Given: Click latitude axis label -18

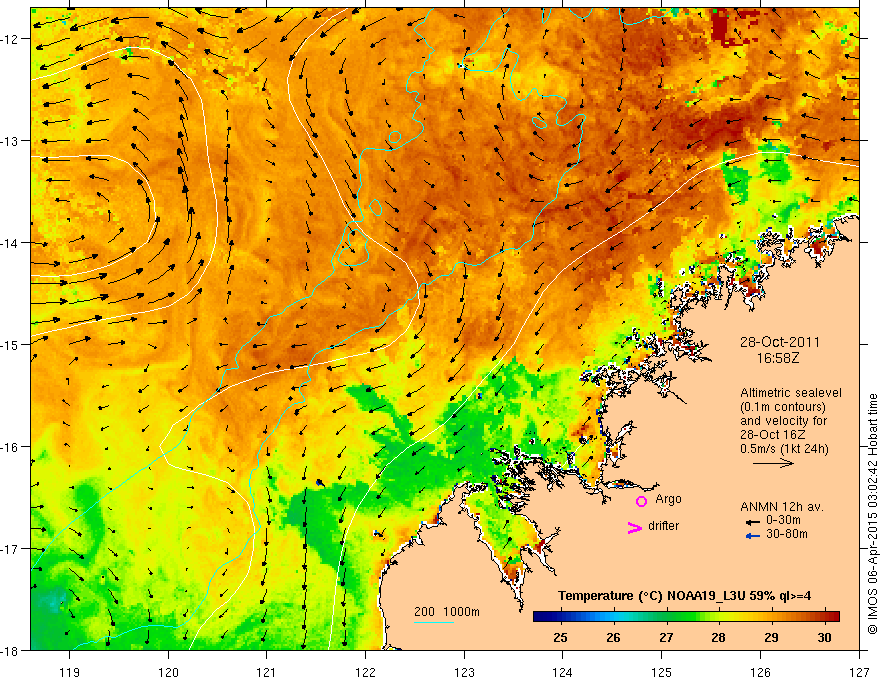Looking at the screenshot, I should (10, 651).
